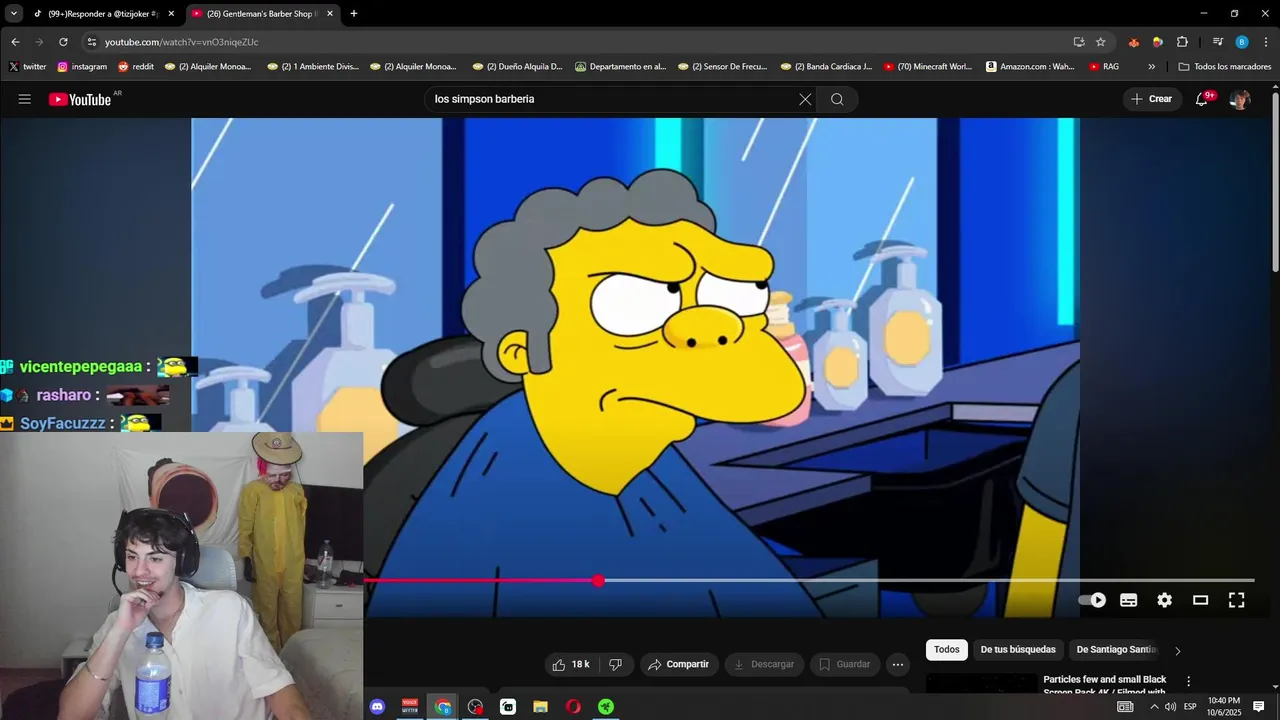Viewport: 1280px width, 720px height.
Task: Run search with magnifying glass button
Action: [837, 99]
